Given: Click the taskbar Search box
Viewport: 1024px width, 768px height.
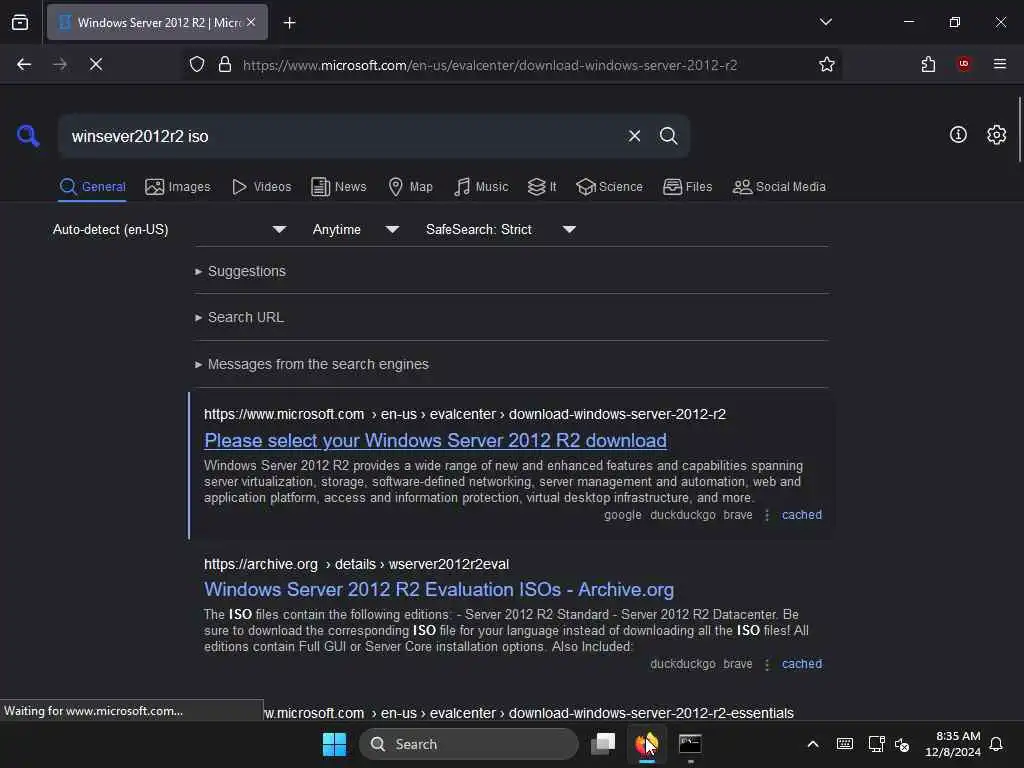Looking at the screenshot, I should 468,744.
